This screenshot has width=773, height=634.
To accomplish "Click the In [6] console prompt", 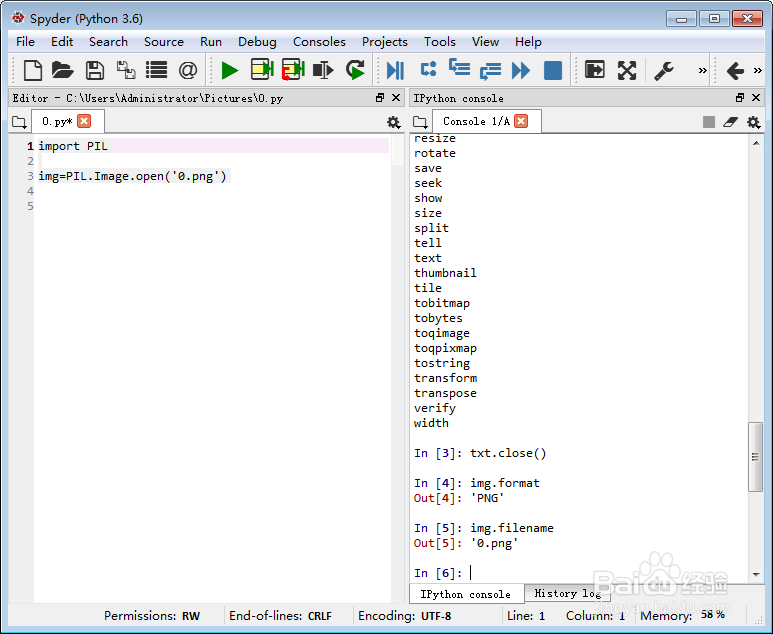I will click(x=438, y=573).
